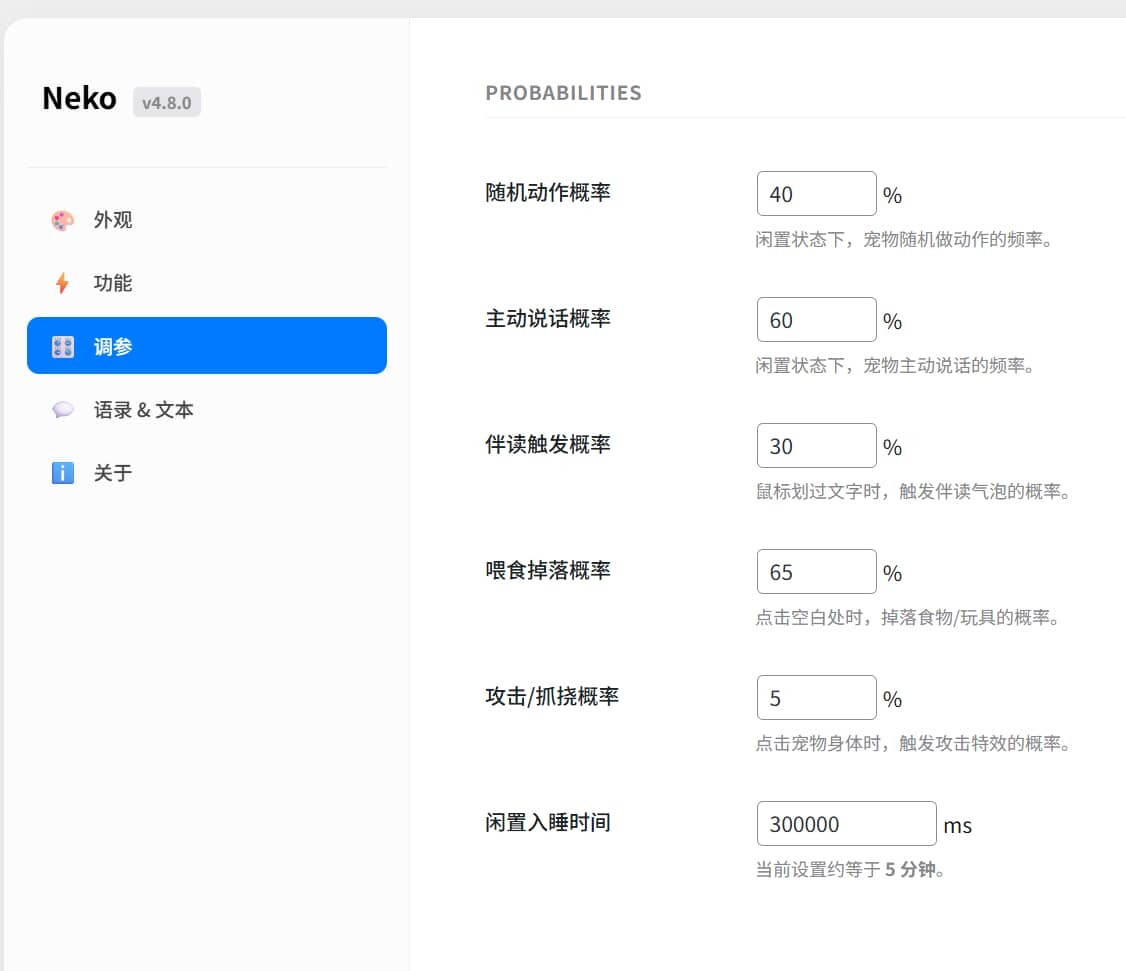1126x971 pixels.
Task: Click the icon on the highlighted 调参 item
Action: pos(63,347)
